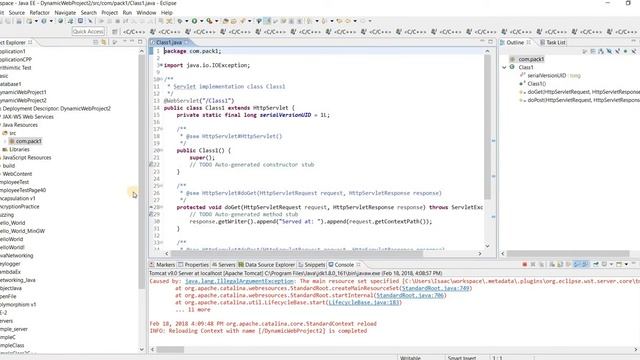This screenshot has width=640, height=360.
Task: Open the New dropdown arrow in main toolbar
Action: pos(36,21)
